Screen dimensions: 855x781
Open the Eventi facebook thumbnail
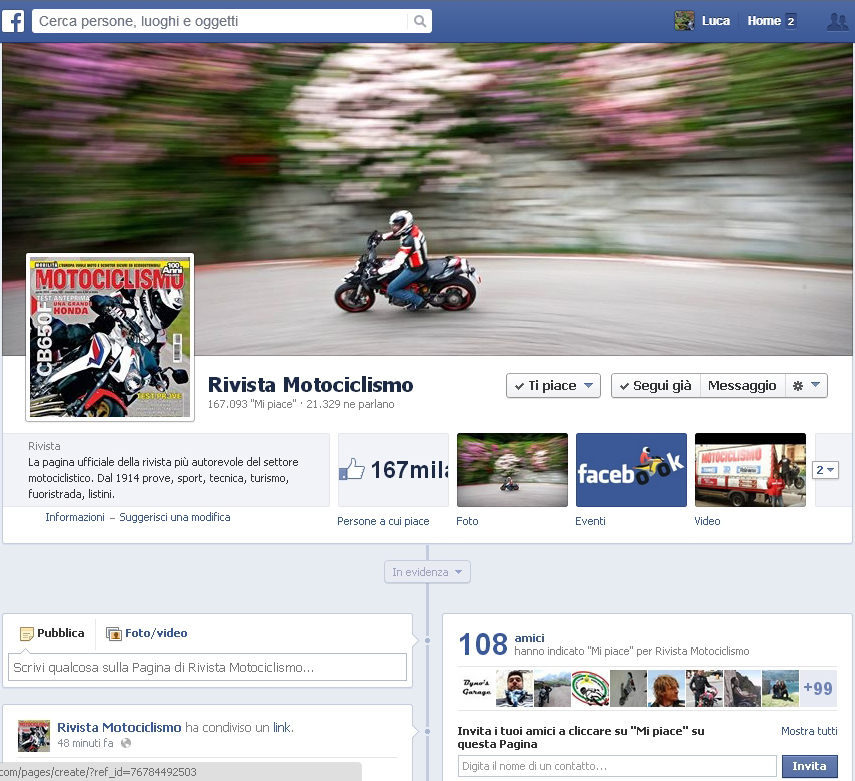tap(631, 470)
